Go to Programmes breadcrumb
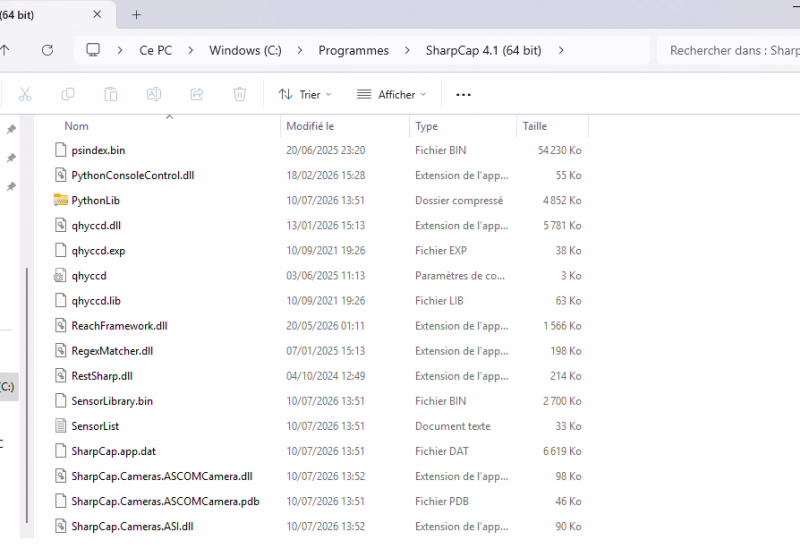 tap(354, 51)
